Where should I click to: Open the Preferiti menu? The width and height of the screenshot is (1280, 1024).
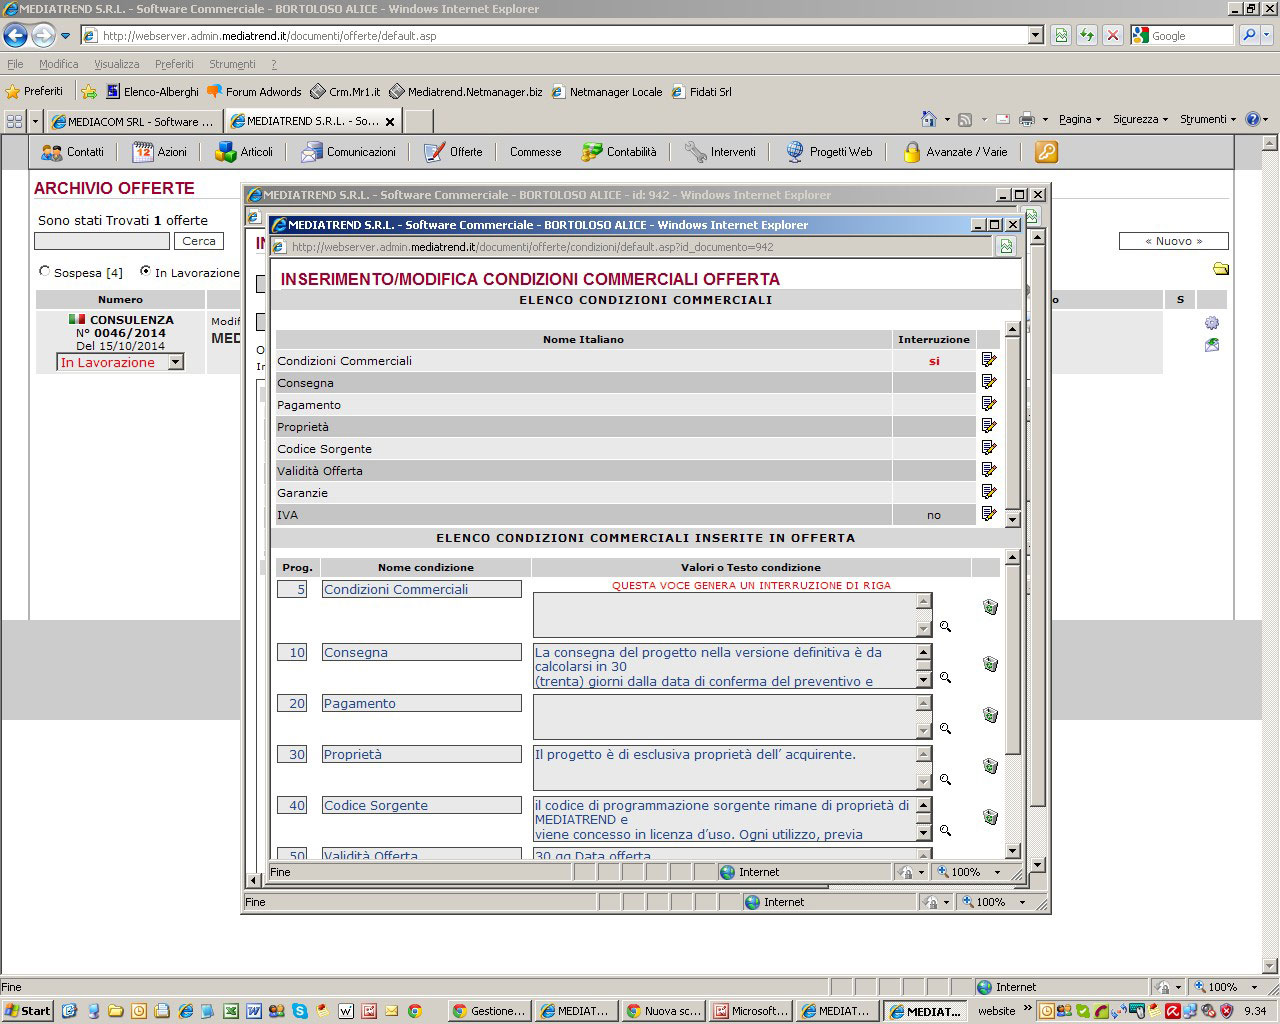pos(174,64)
